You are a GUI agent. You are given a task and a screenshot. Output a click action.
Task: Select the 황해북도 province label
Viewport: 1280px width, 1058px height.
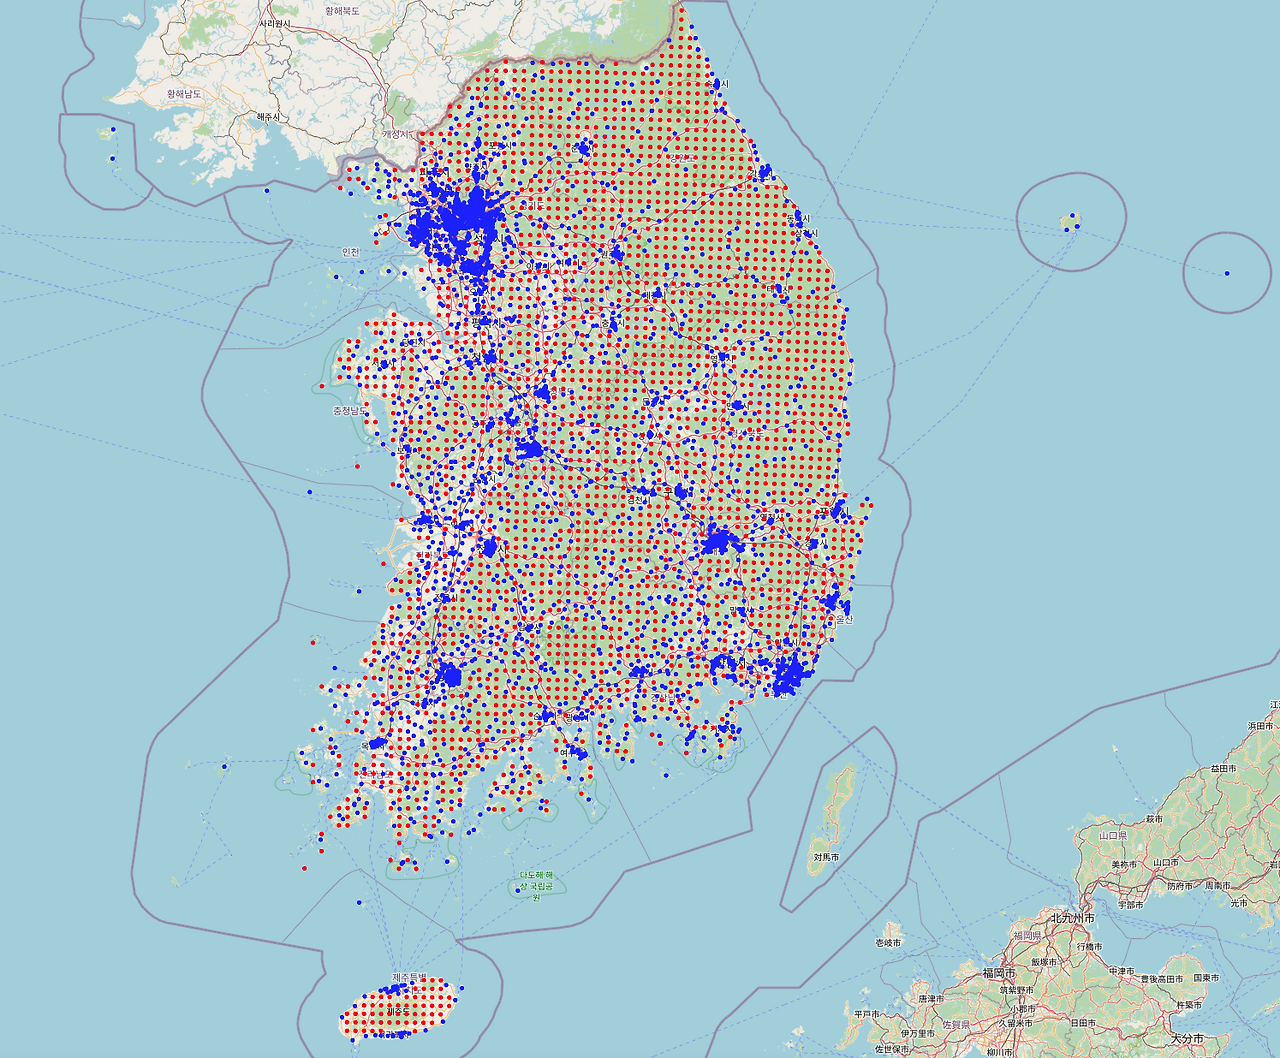coord(342,9)
